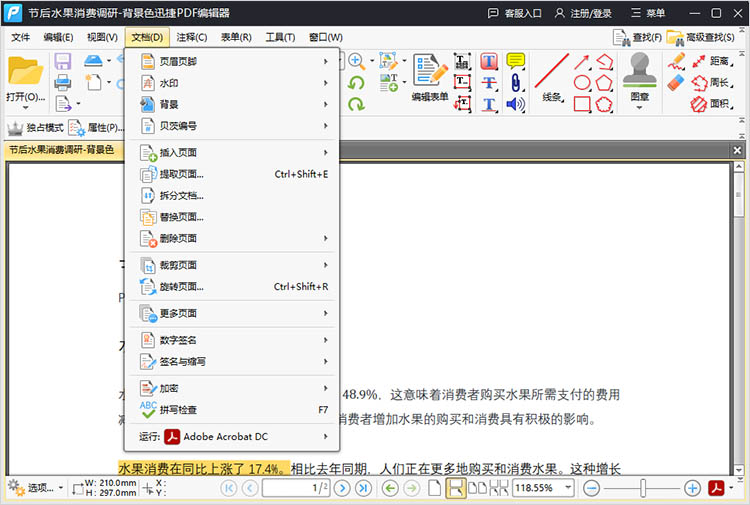Open the 注释(C) menu

pos(191,37)
